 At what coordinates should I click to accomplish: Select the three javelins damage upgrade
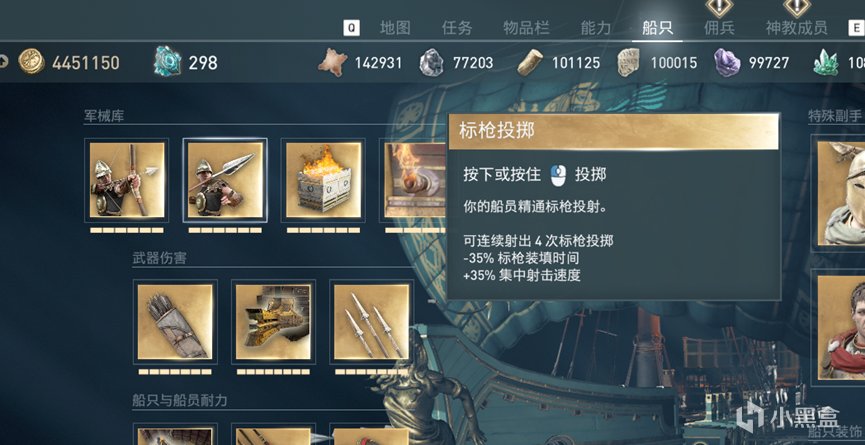371,322
